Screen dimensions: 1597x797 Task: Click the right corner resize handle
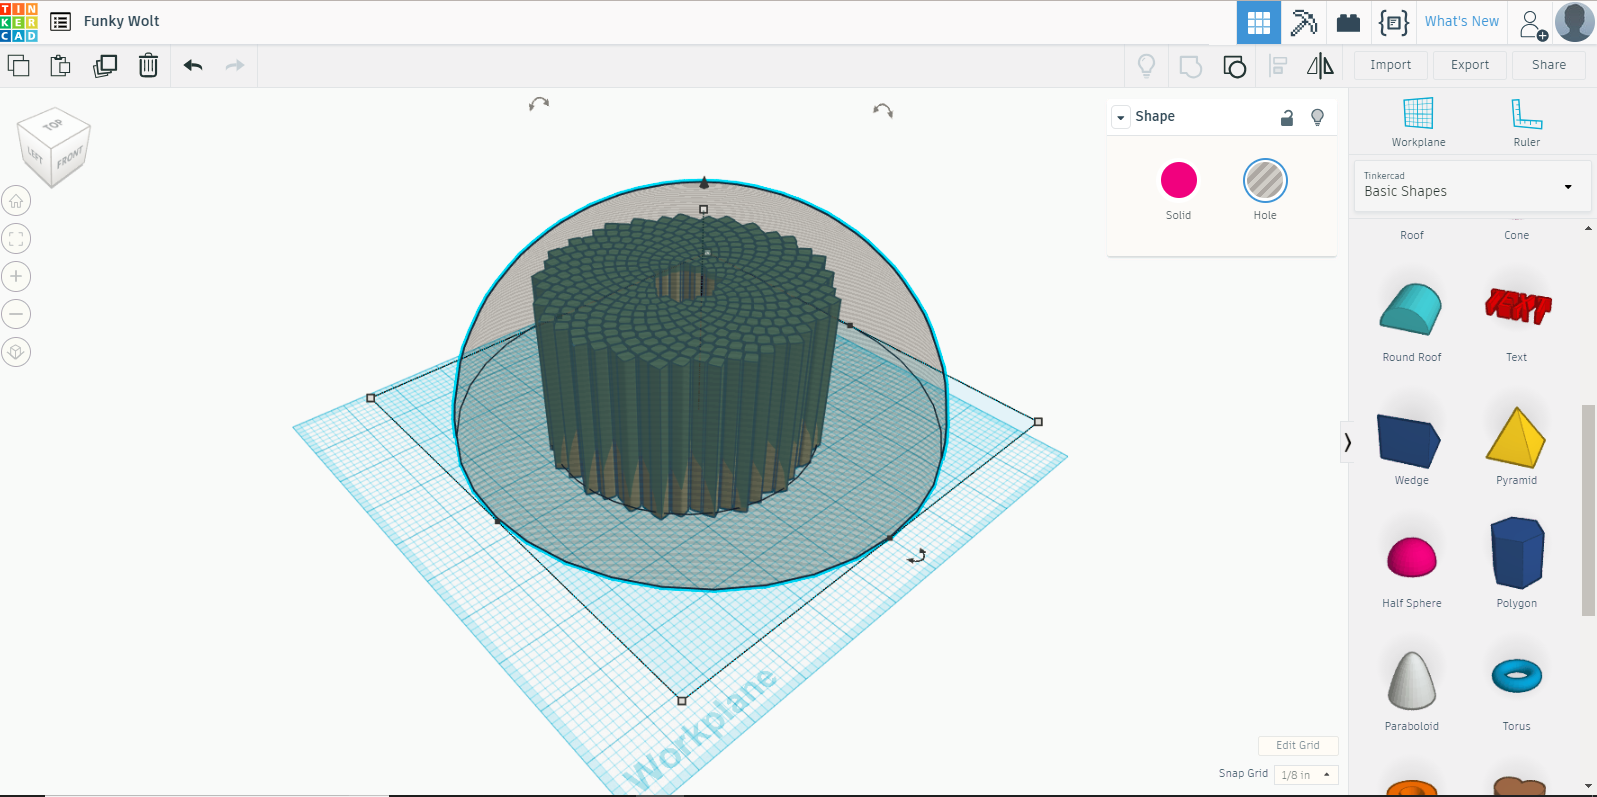pyautogui.click(x=1038, y=422)
